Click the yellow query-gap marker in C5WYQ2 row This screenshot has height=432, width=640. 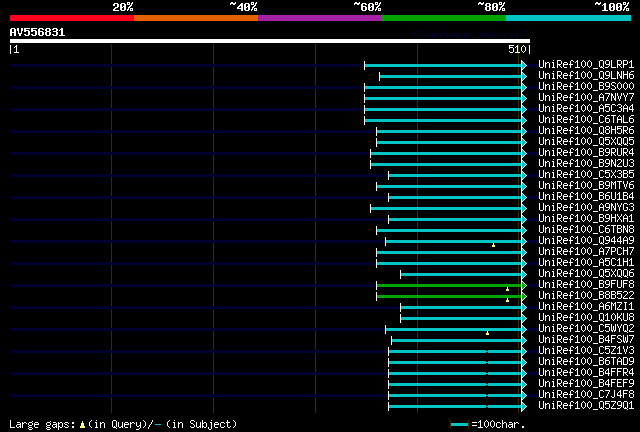[487, 333]
